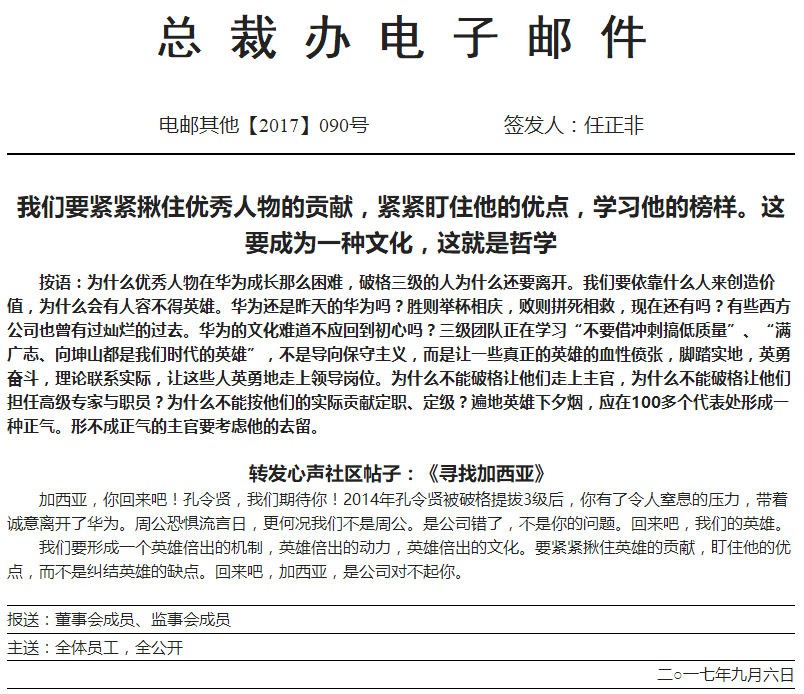Click the title second line 要成为一种文化，这就是哲学

pos(401,243)
